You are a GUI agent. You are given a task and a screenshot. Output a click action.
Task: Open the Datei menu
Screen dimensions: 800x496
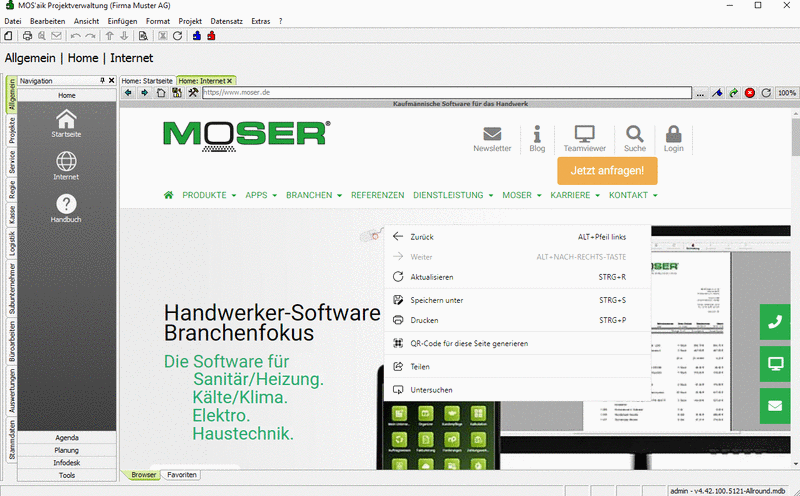tap(13, 21)
